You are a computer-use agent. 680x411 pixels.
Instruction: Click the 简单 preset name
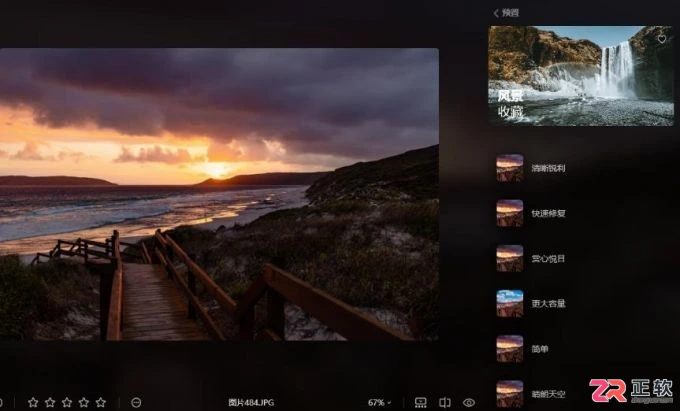coord(540,349)
